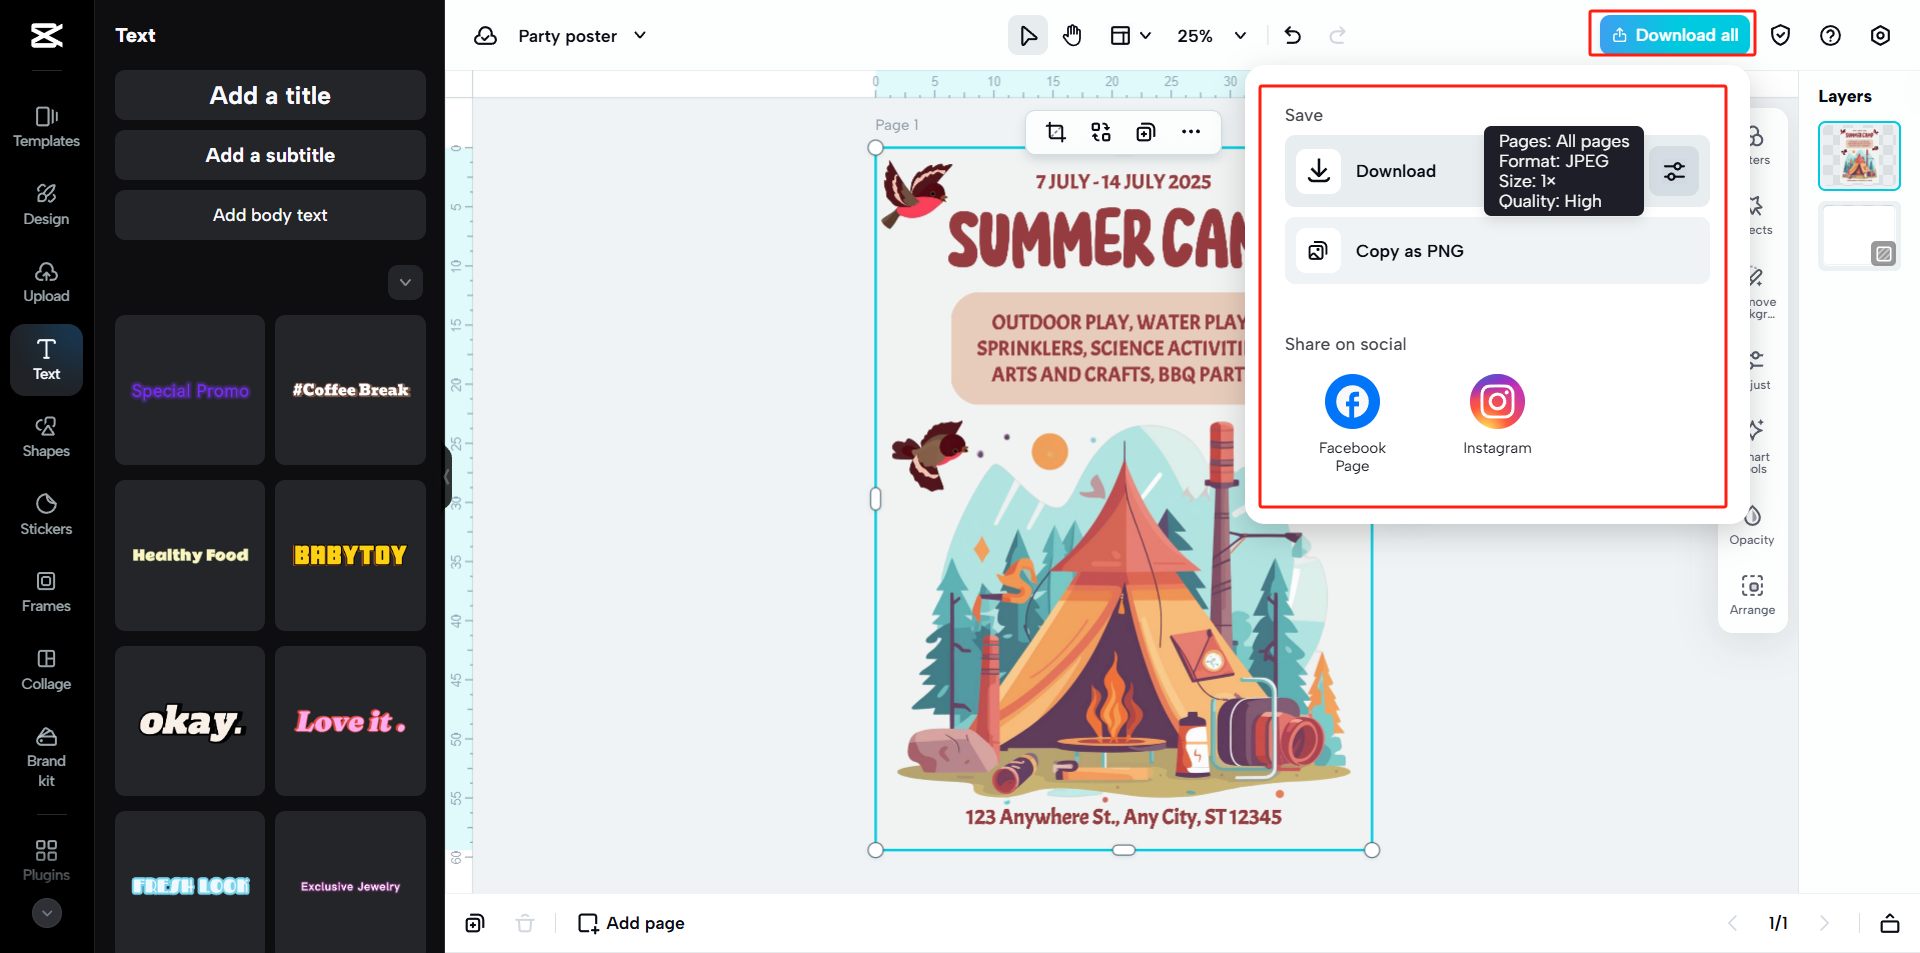The height and width of the screenshot is (953, 1920).
Task: Switch to the Templates panel
Action: [46, 127]
